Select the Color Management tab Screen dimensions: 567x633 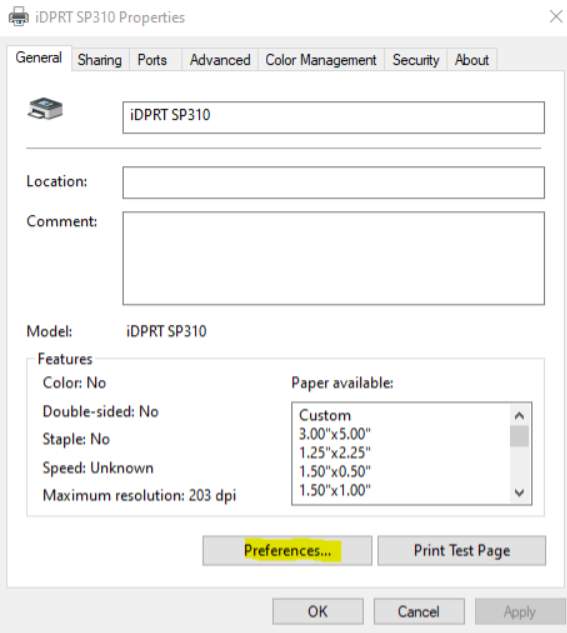point(321,60)
